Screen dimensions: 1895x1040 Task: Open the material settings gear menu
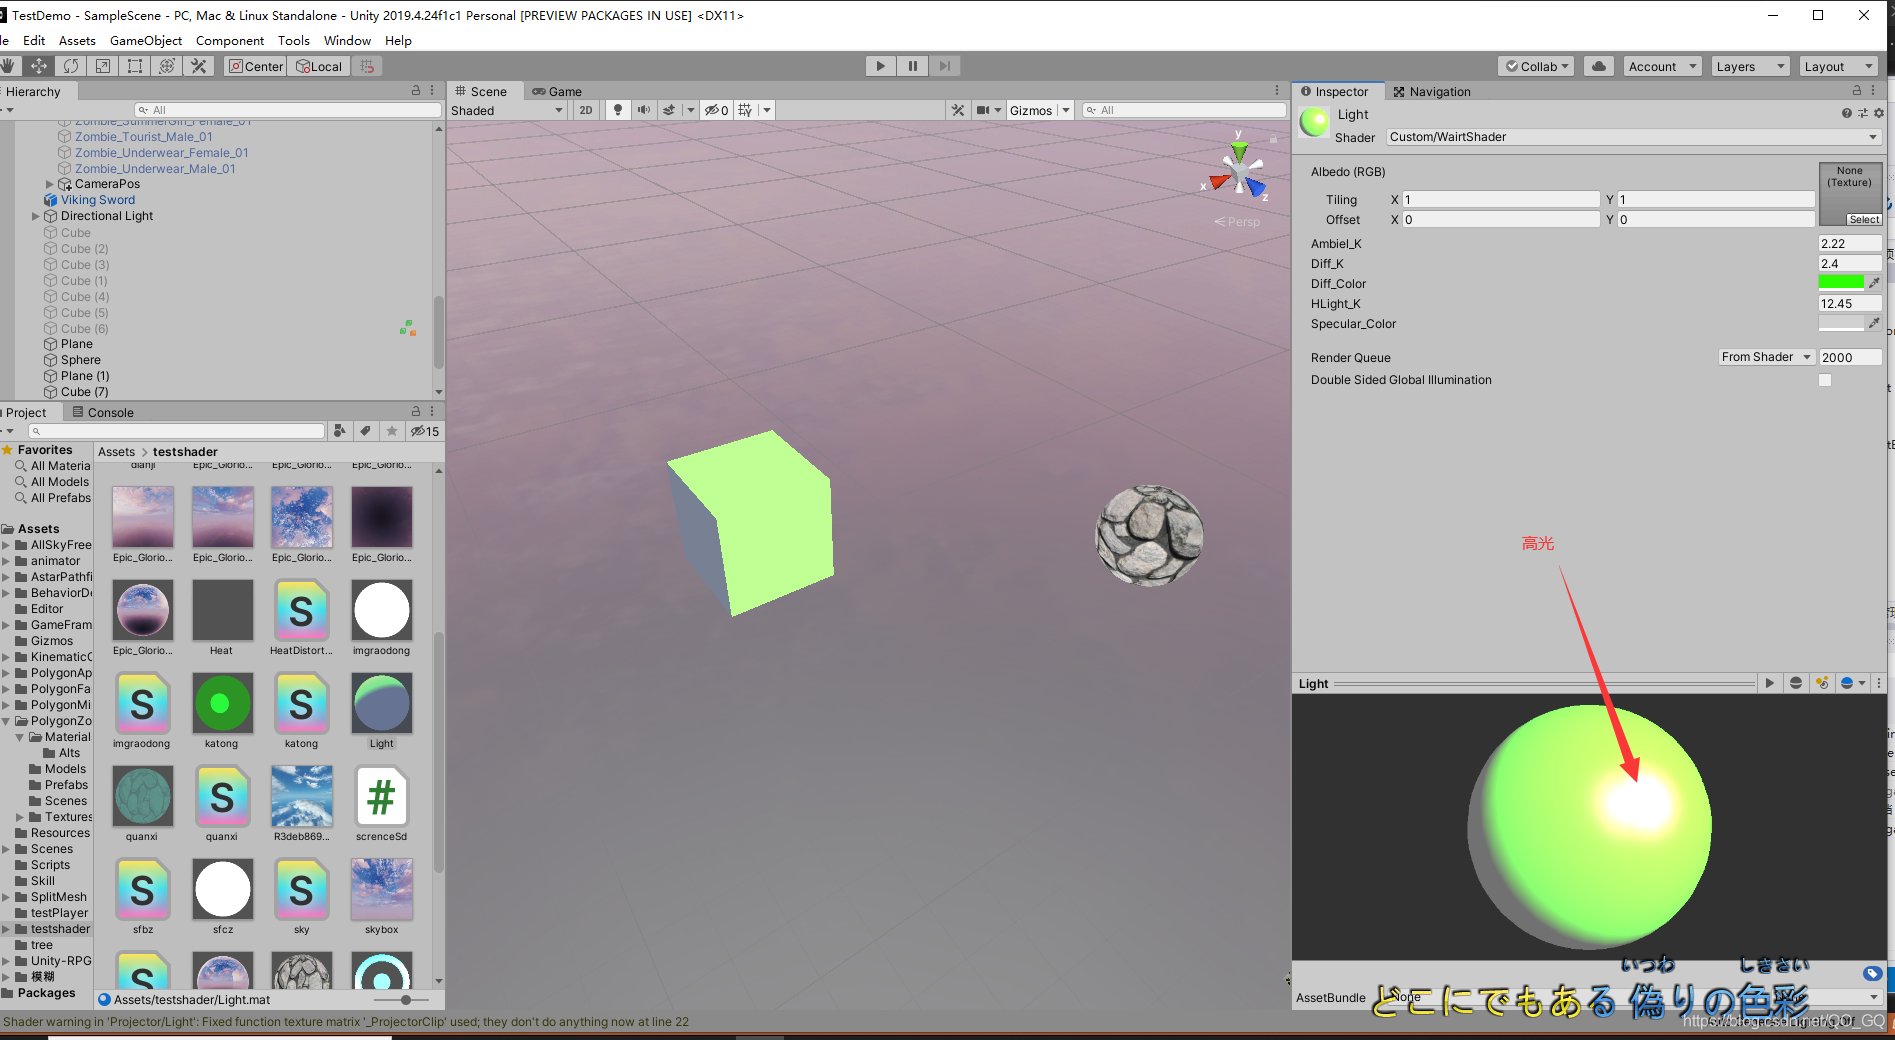[1878, 113]
